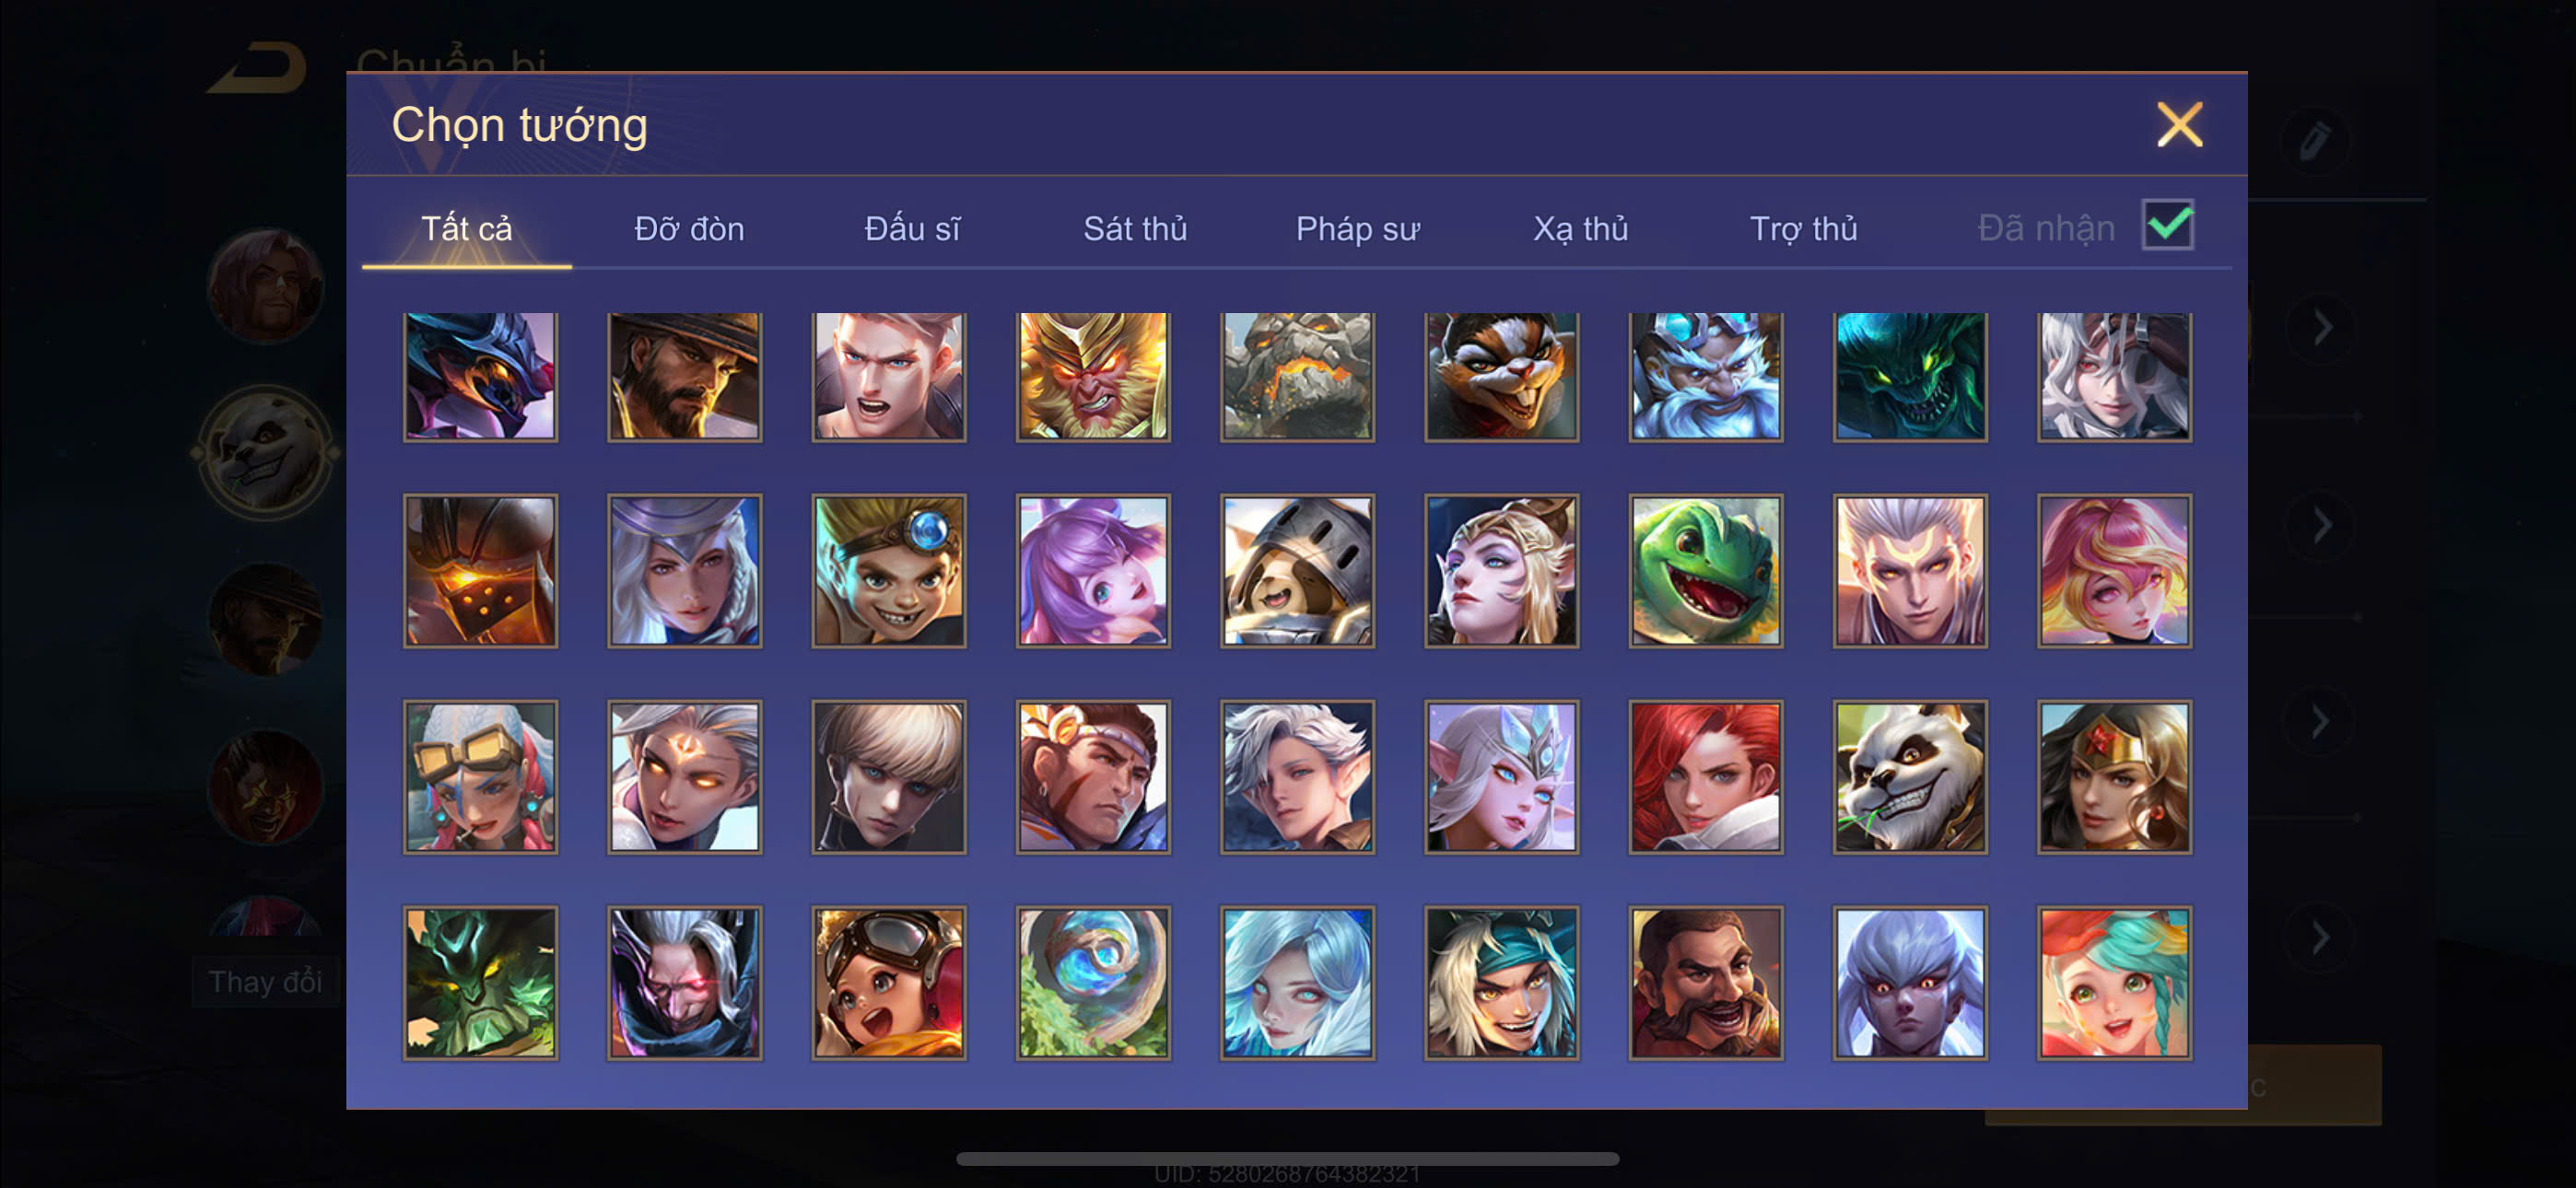Pick the golden monkey king hero

tap(1093, 376)
